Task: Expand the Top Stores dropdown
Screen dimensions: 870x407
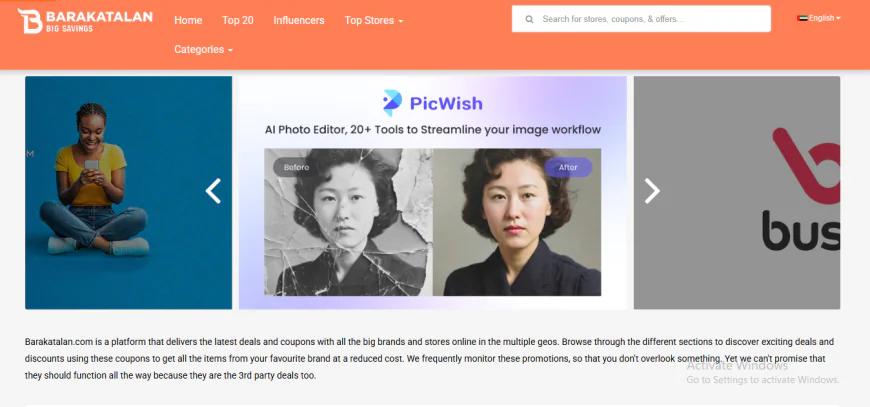Action: (373, 21)
